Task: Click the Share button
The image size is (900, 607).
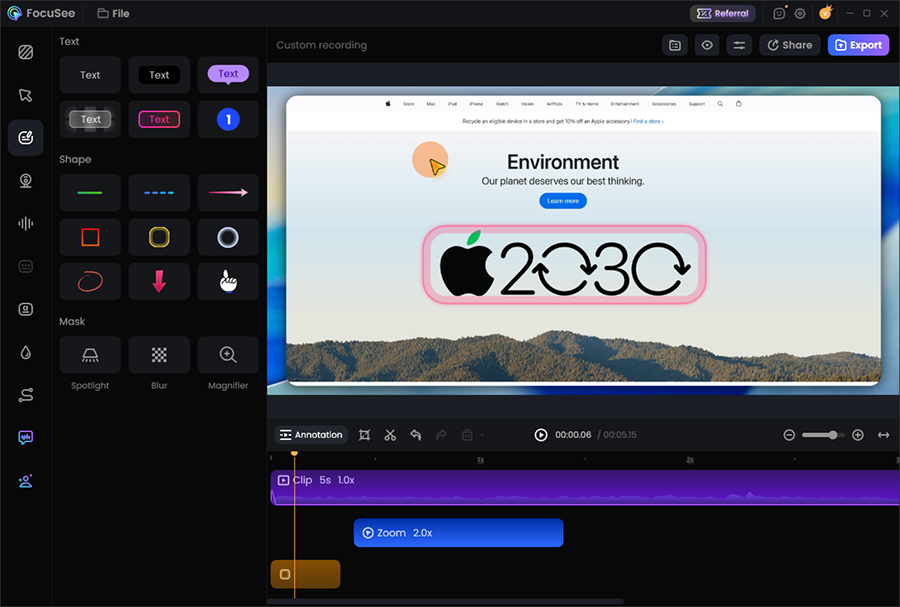Action: click(790, 45)
